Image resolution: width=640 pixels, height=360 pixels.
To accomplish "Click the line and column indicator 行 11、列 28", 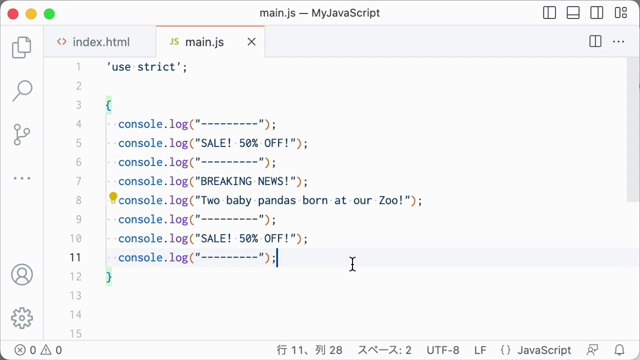I will click(309, 350).
